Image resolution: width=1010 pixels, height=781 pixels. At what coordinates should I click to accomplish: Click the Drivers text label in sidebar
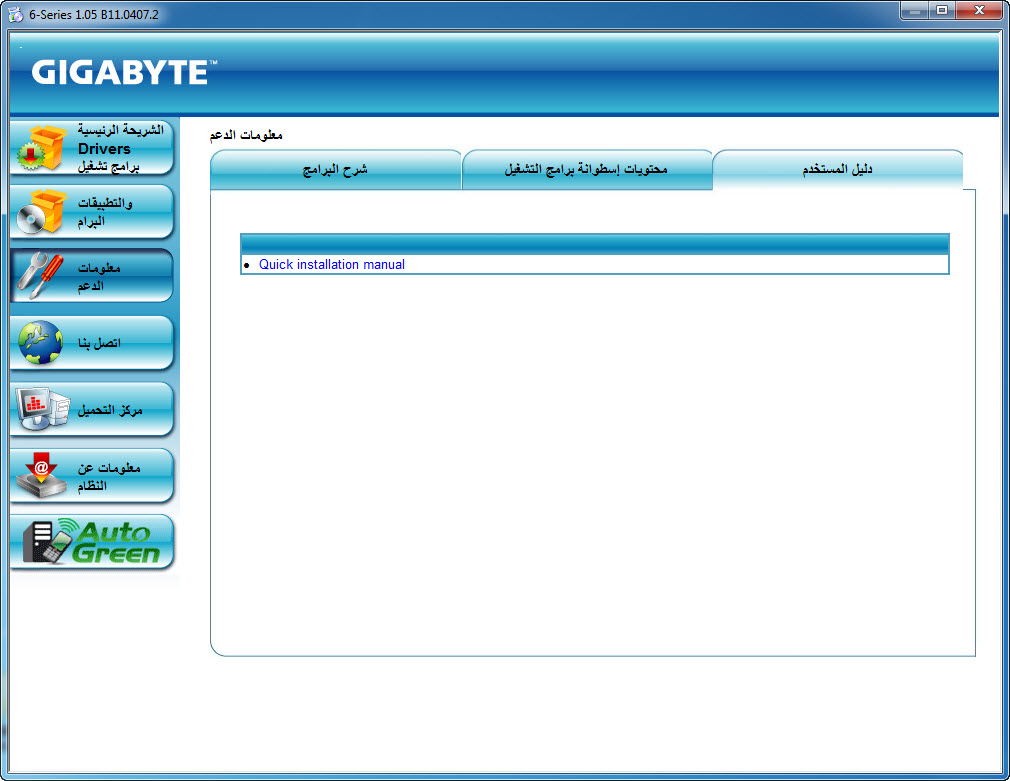tap(104, 149)
